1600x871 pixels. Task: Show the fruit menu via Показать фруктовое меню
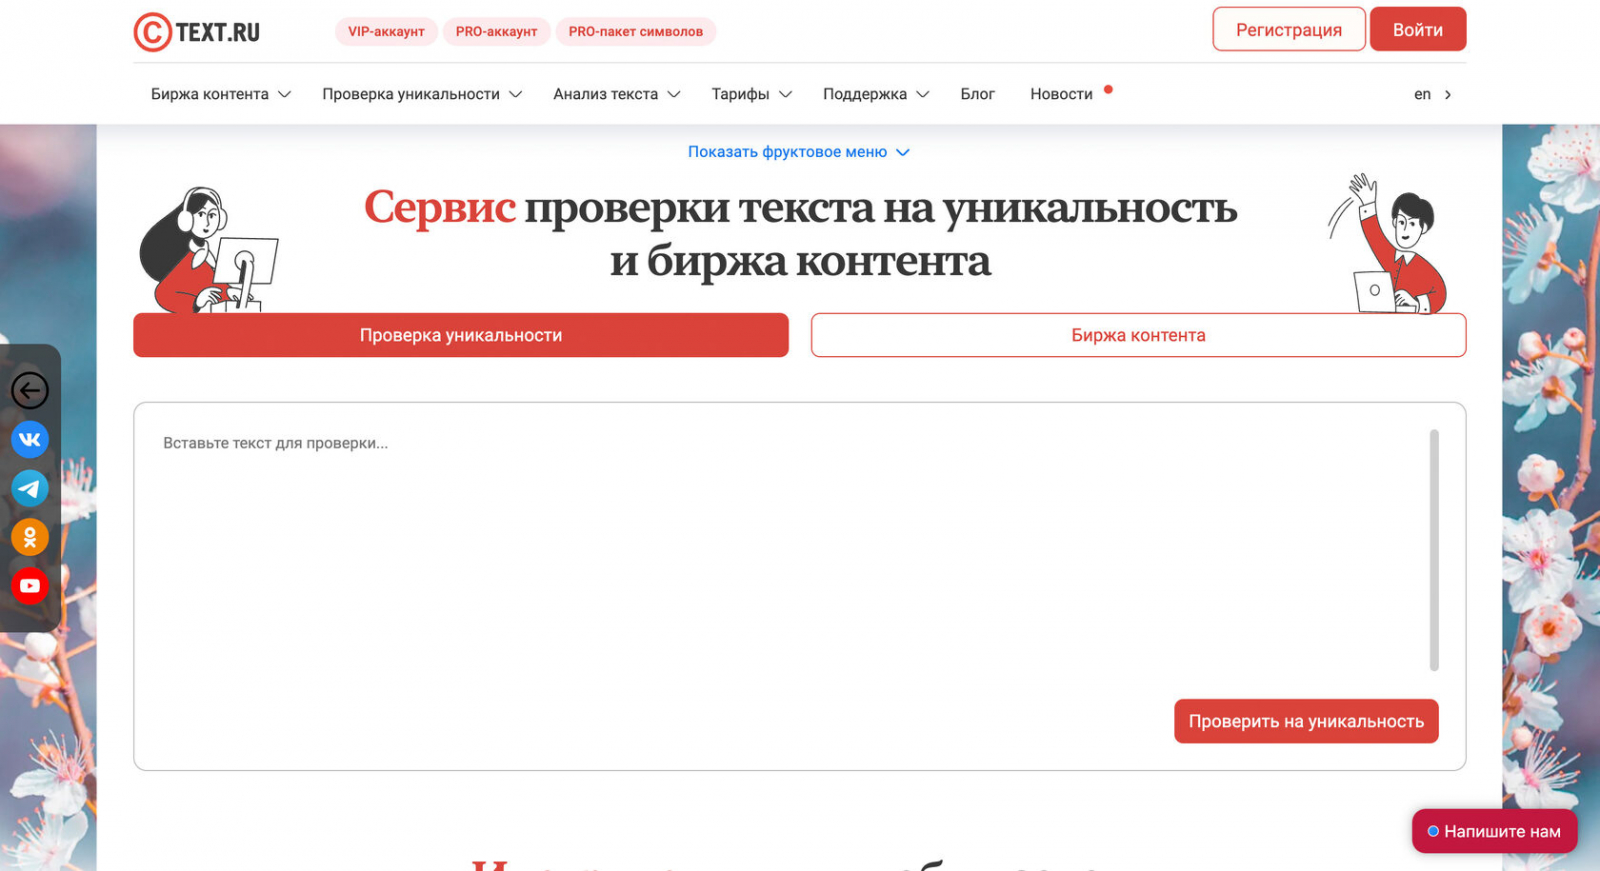[799, 152]
